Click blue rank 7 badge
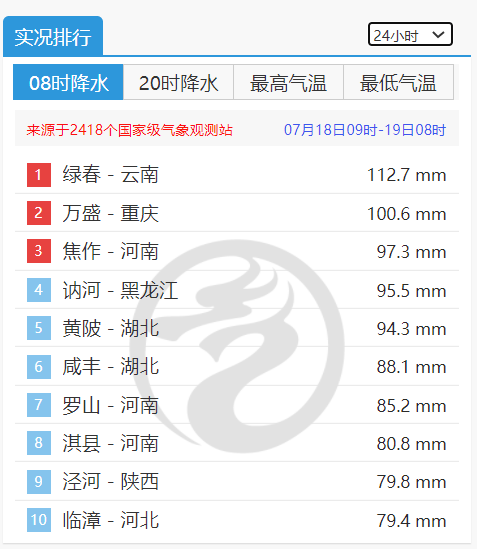The width and height of the screenshot is (477, 549). [39, 405]
